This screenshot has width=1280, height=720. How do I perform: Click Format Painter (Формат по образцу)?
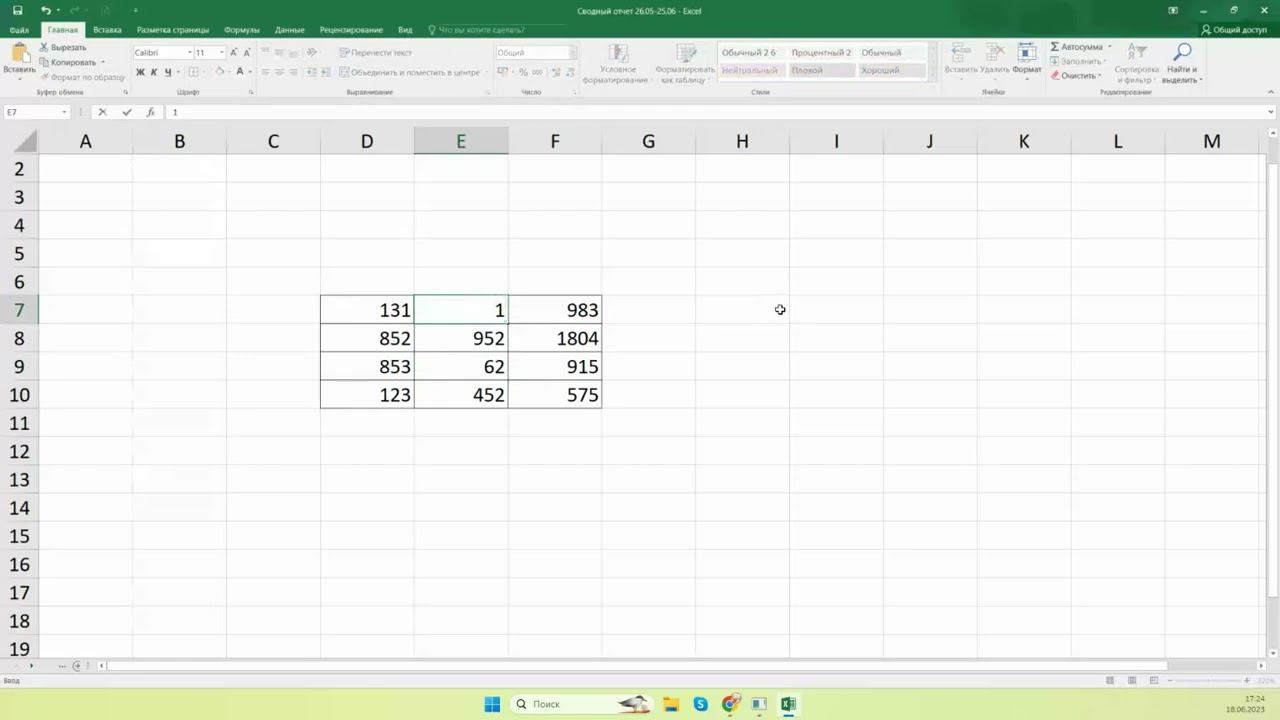82,77
